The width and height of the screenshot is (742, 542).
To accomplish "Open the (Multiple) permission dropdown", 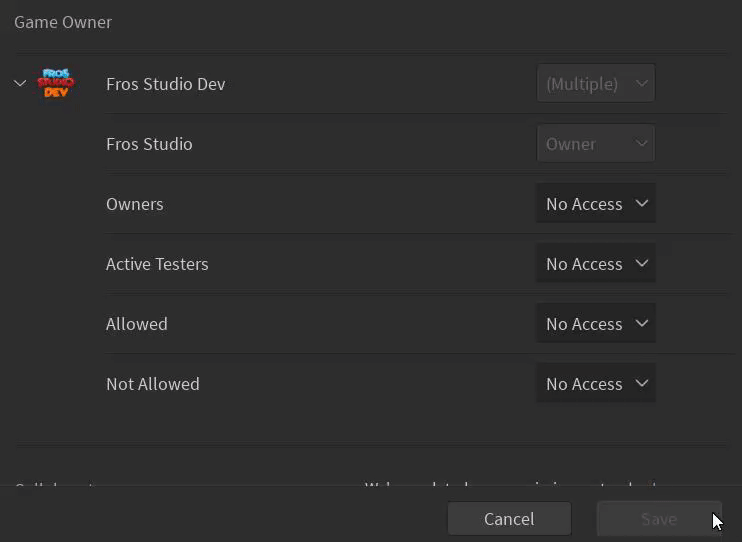I will click(x=595, y=83).
